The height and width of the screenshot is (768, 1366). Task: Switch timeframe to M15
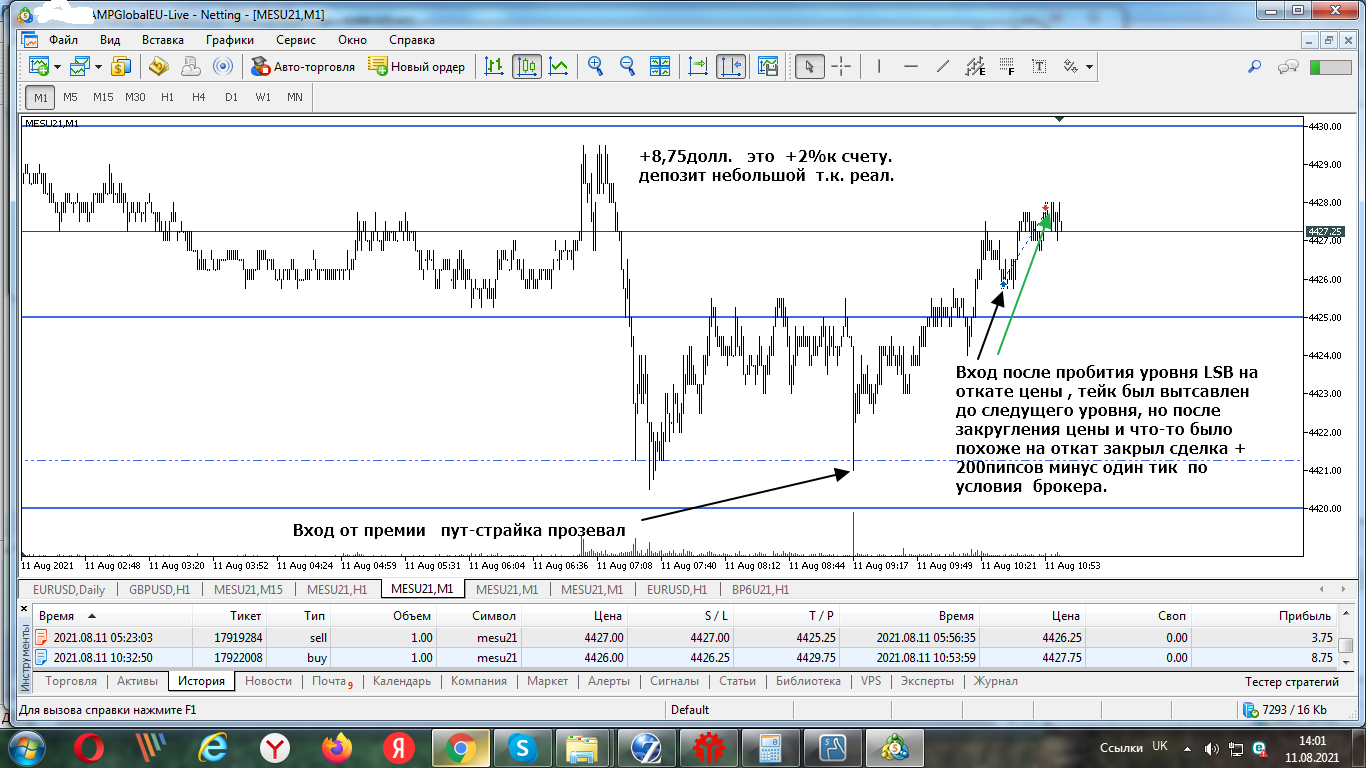(x=103, y=97)
